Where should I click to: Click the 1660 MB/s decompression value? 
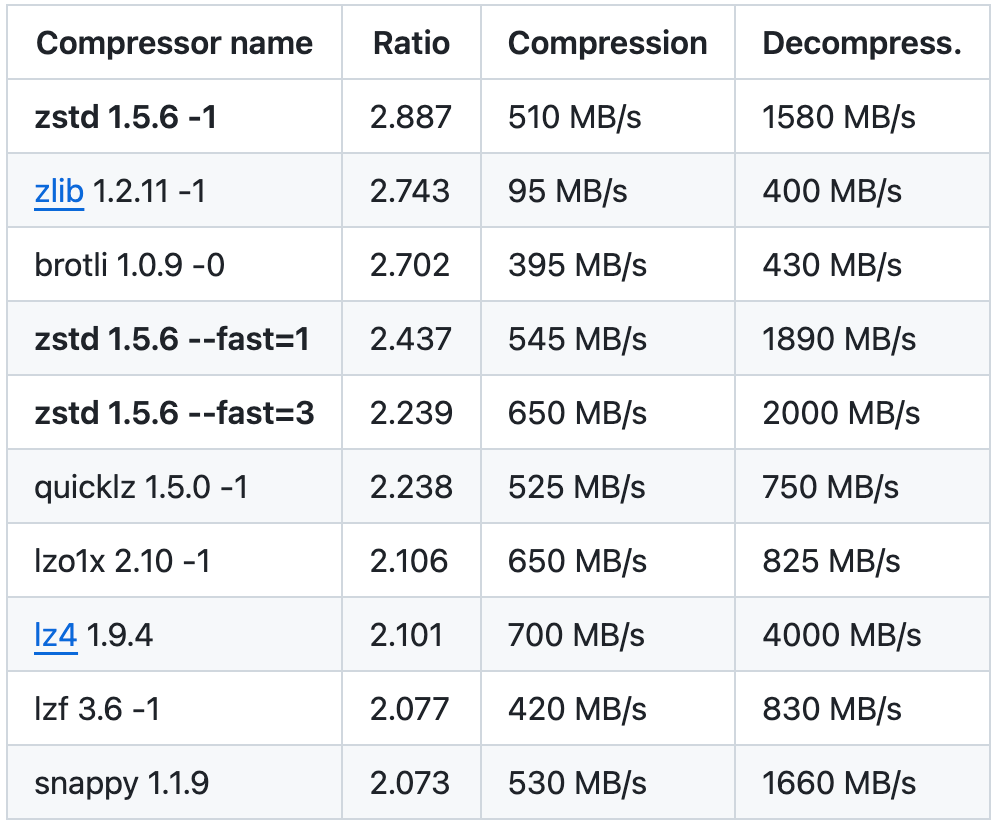(839, 783)
